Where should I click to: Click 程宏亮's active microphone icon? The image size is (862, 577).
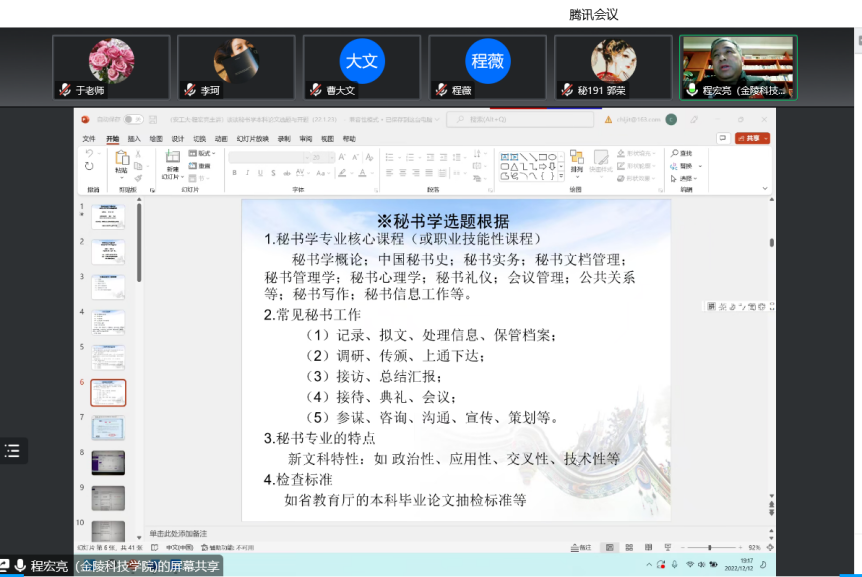692,90
